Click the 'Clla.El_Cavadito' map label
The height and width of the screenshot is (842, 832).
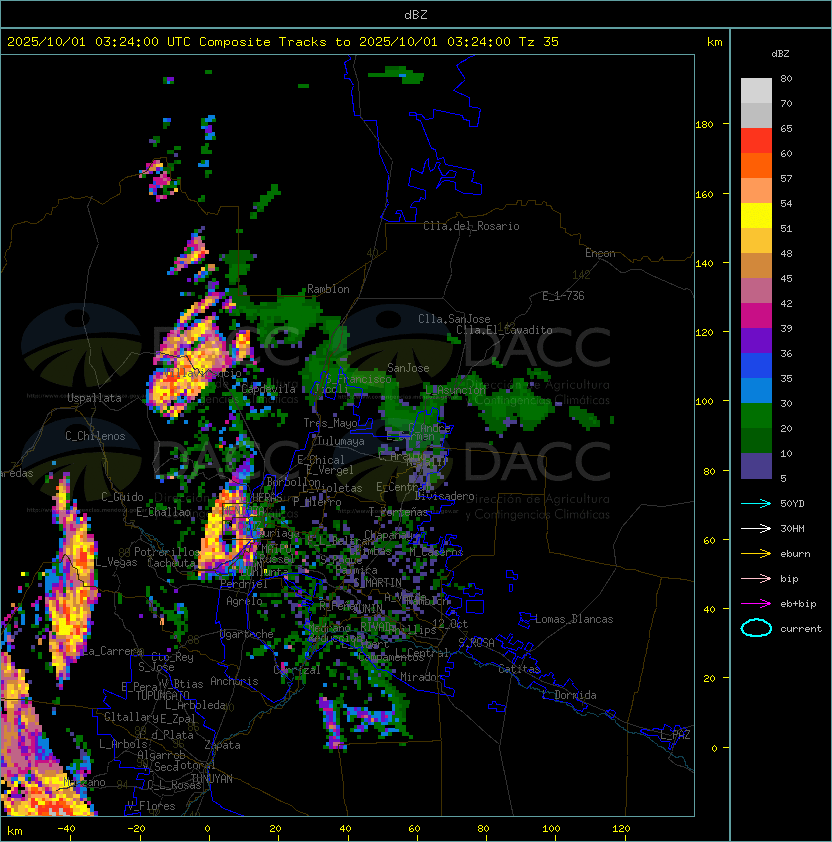(x=504, y=330)
